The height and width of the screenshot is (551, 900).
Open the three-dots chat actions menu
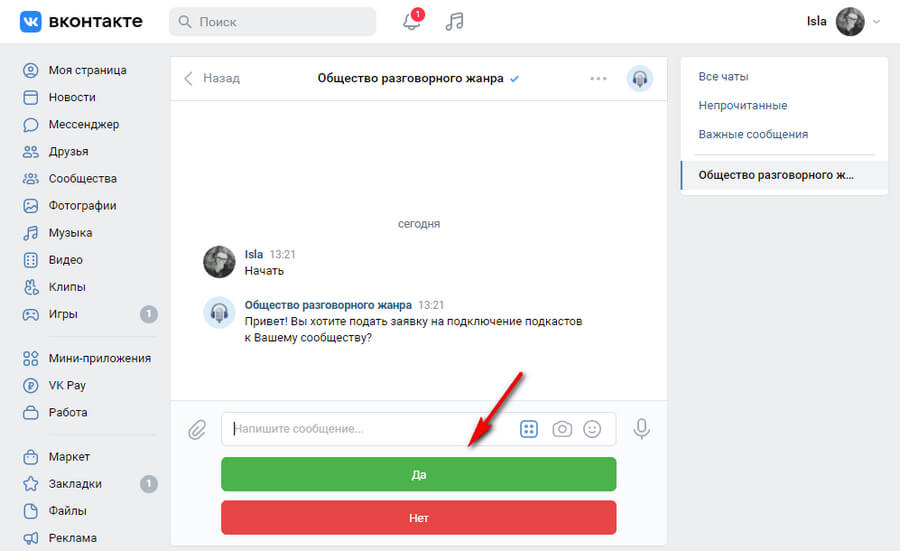tap(598, 78)
